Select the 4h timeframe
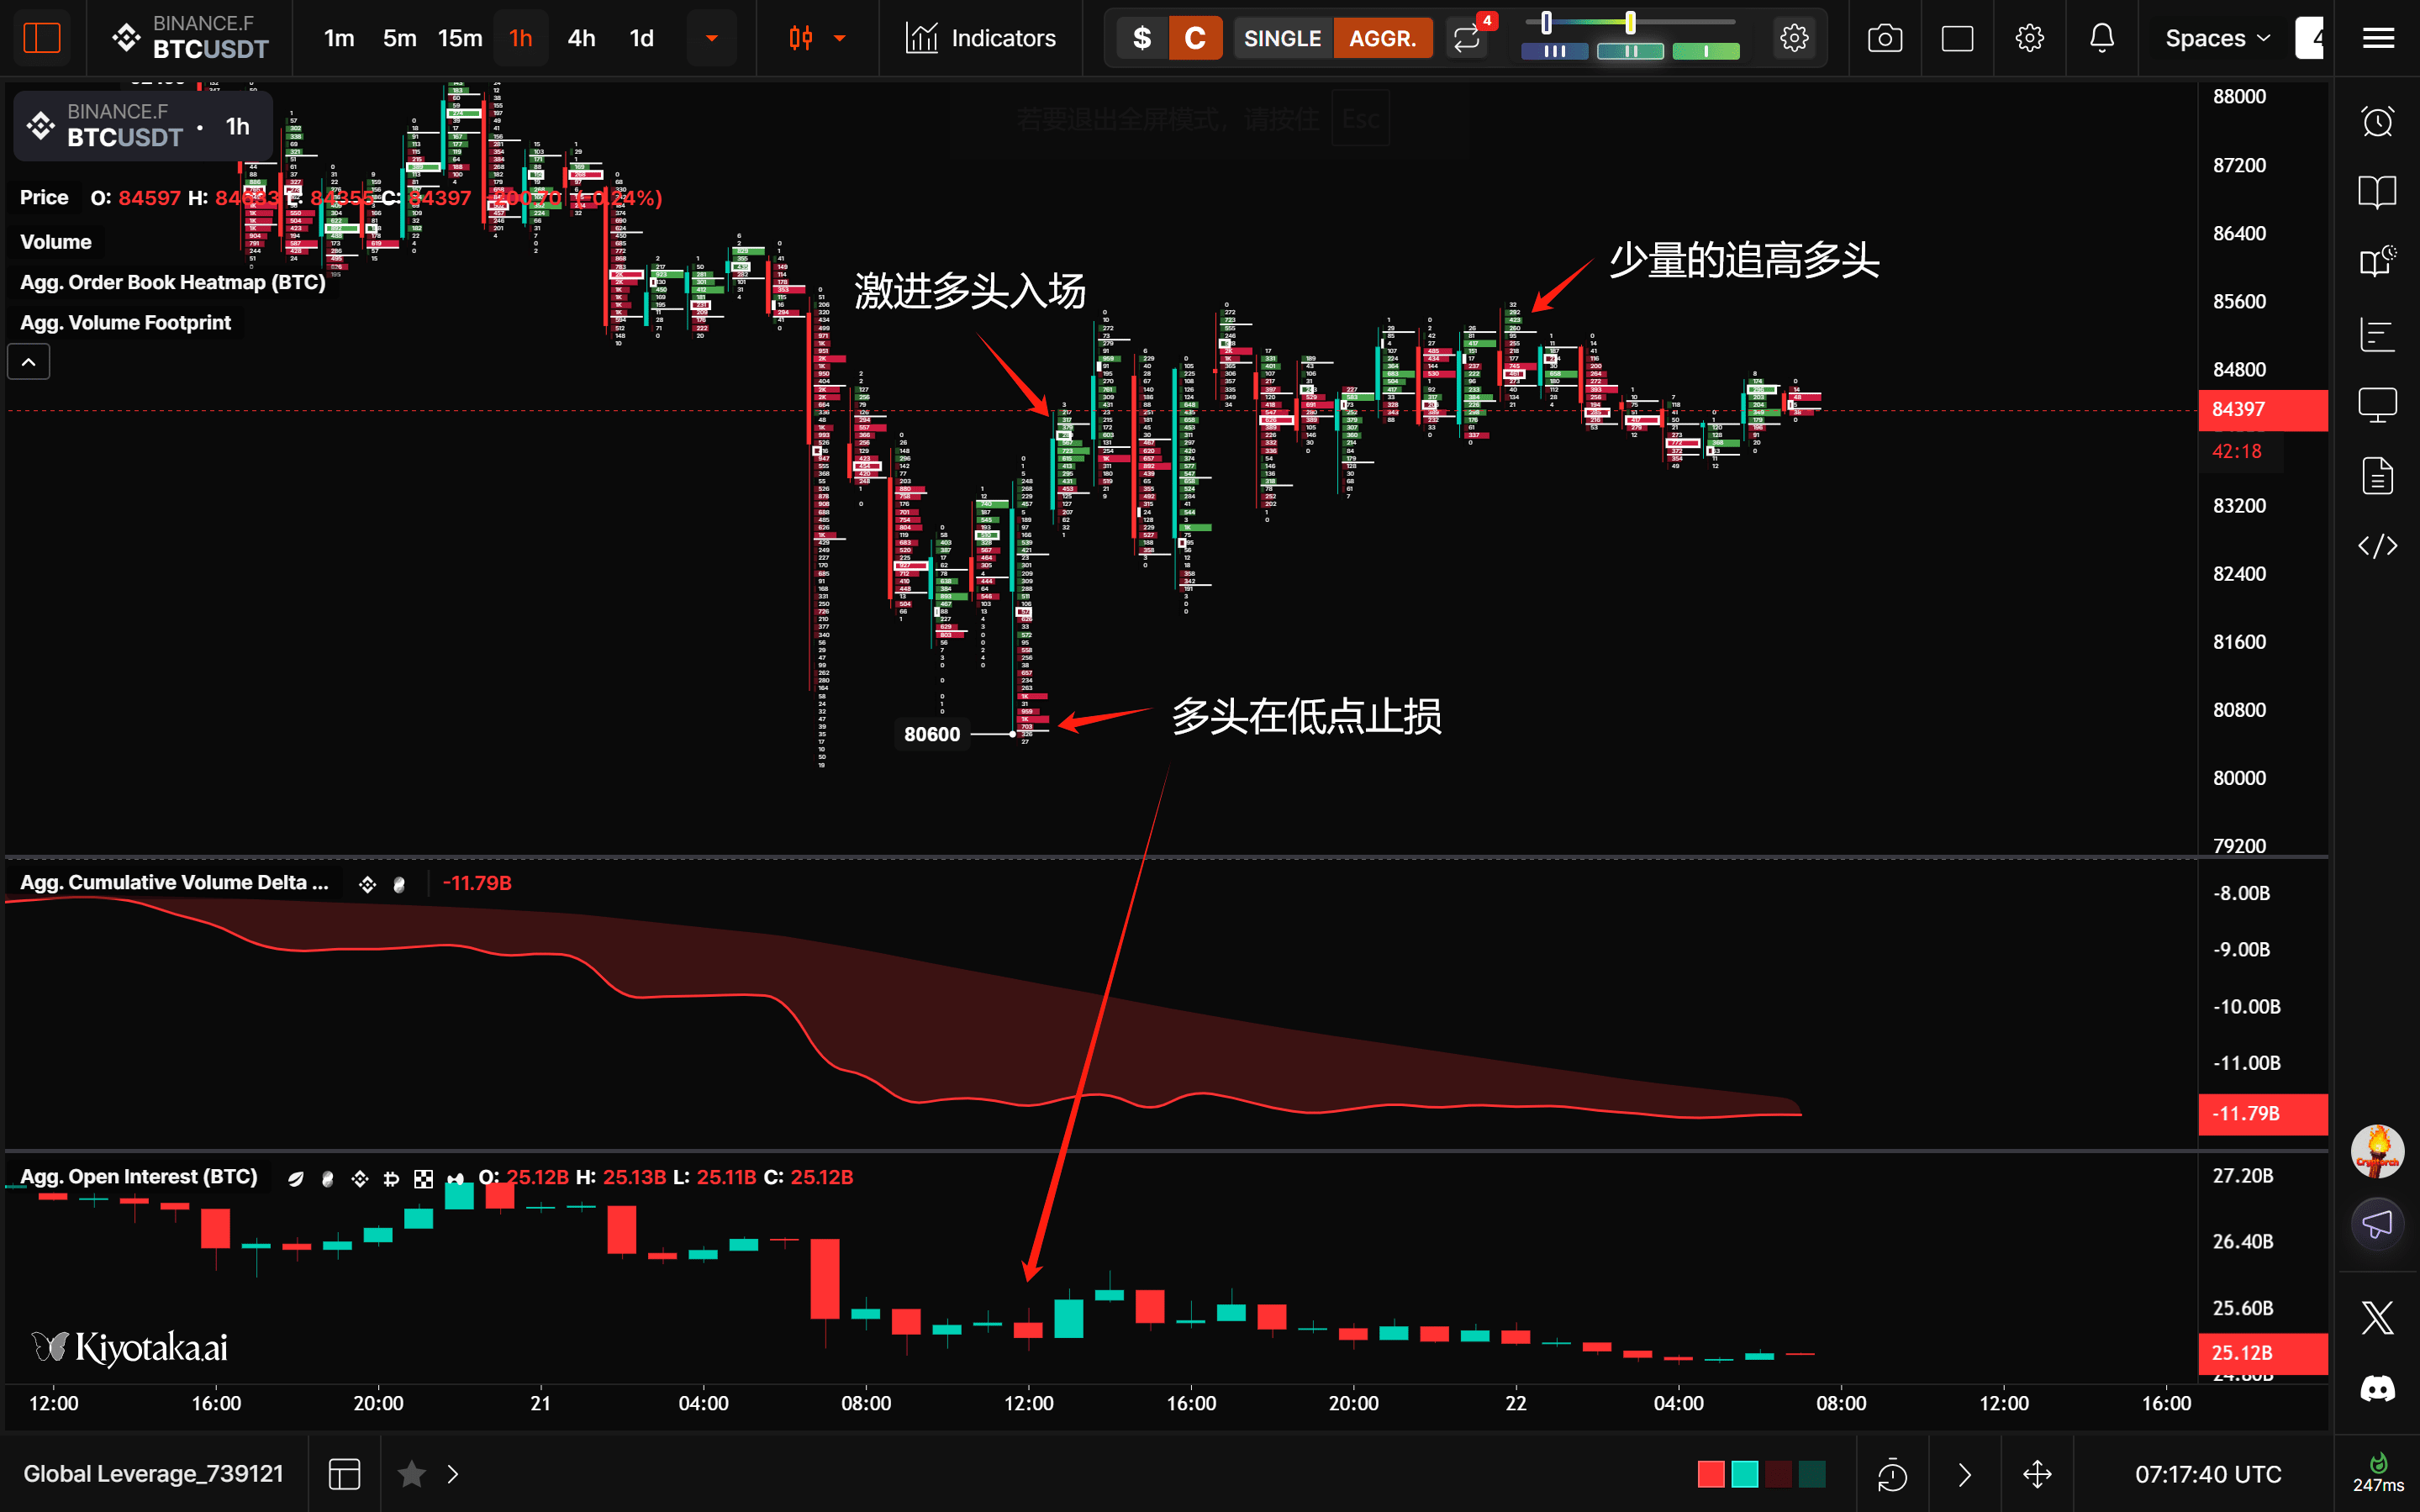Screen dimensions: 2420x1512 coord(581,39)
